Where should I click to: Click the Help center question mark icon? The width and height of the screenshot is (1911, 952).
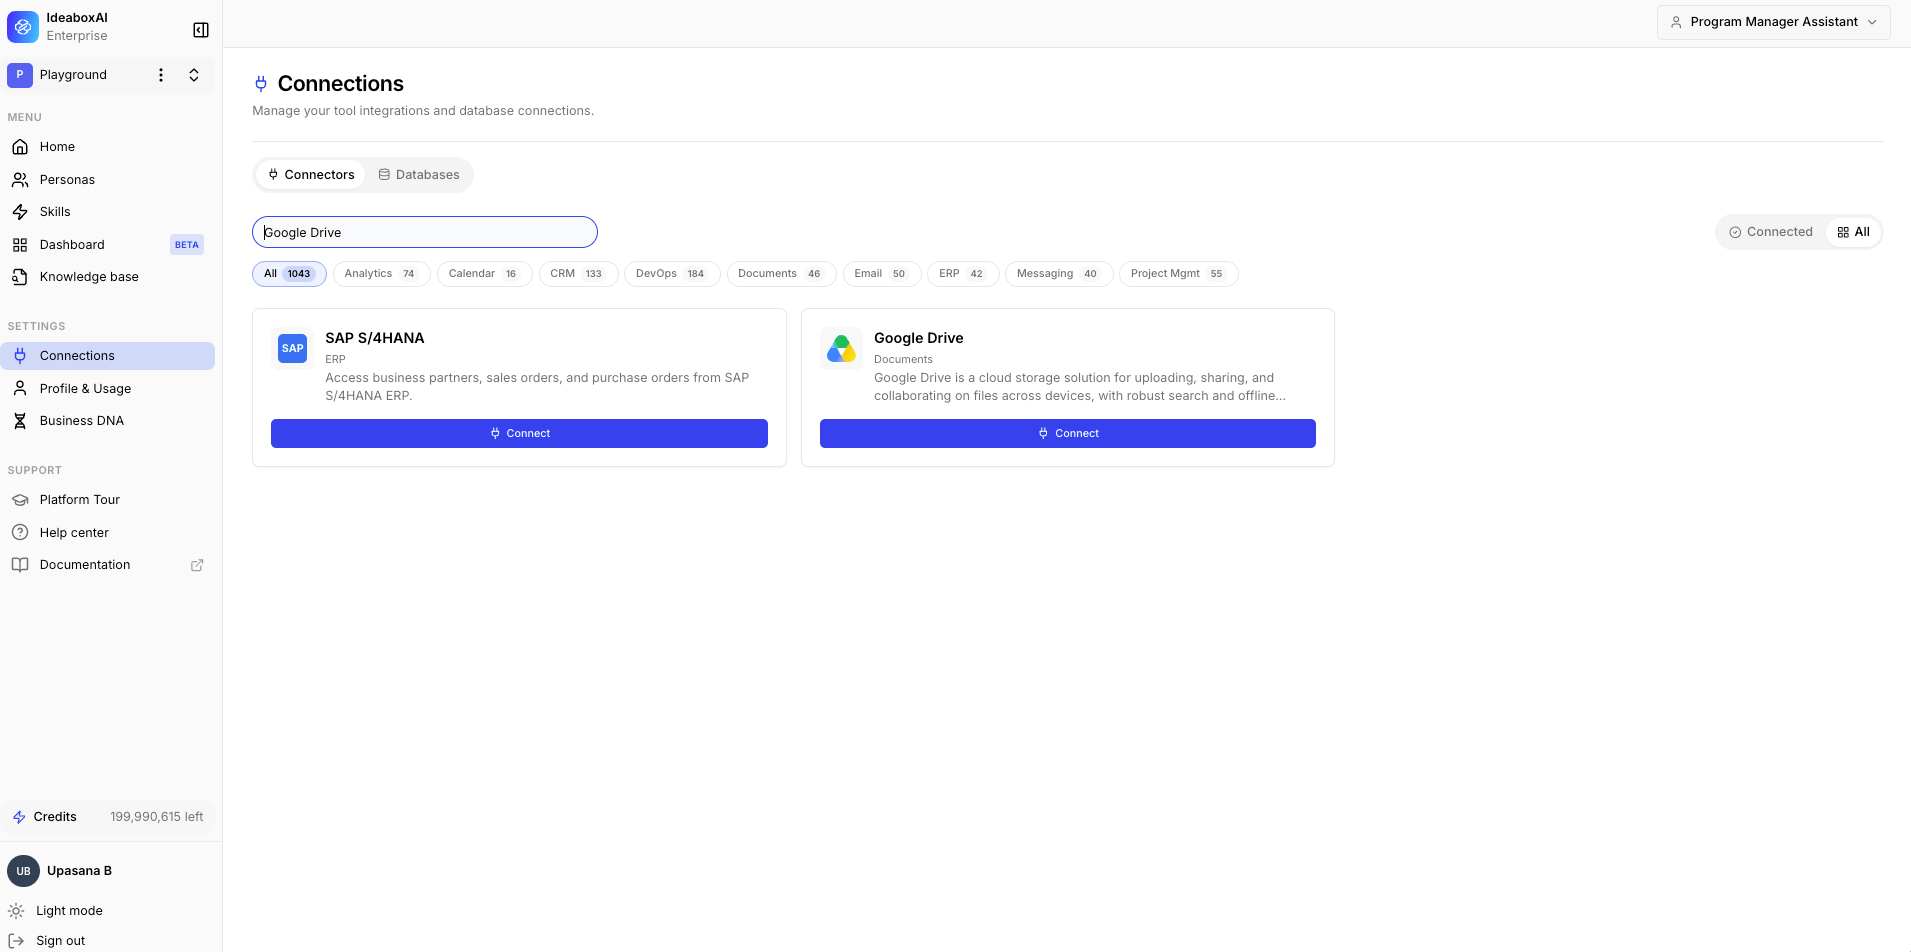20,533
